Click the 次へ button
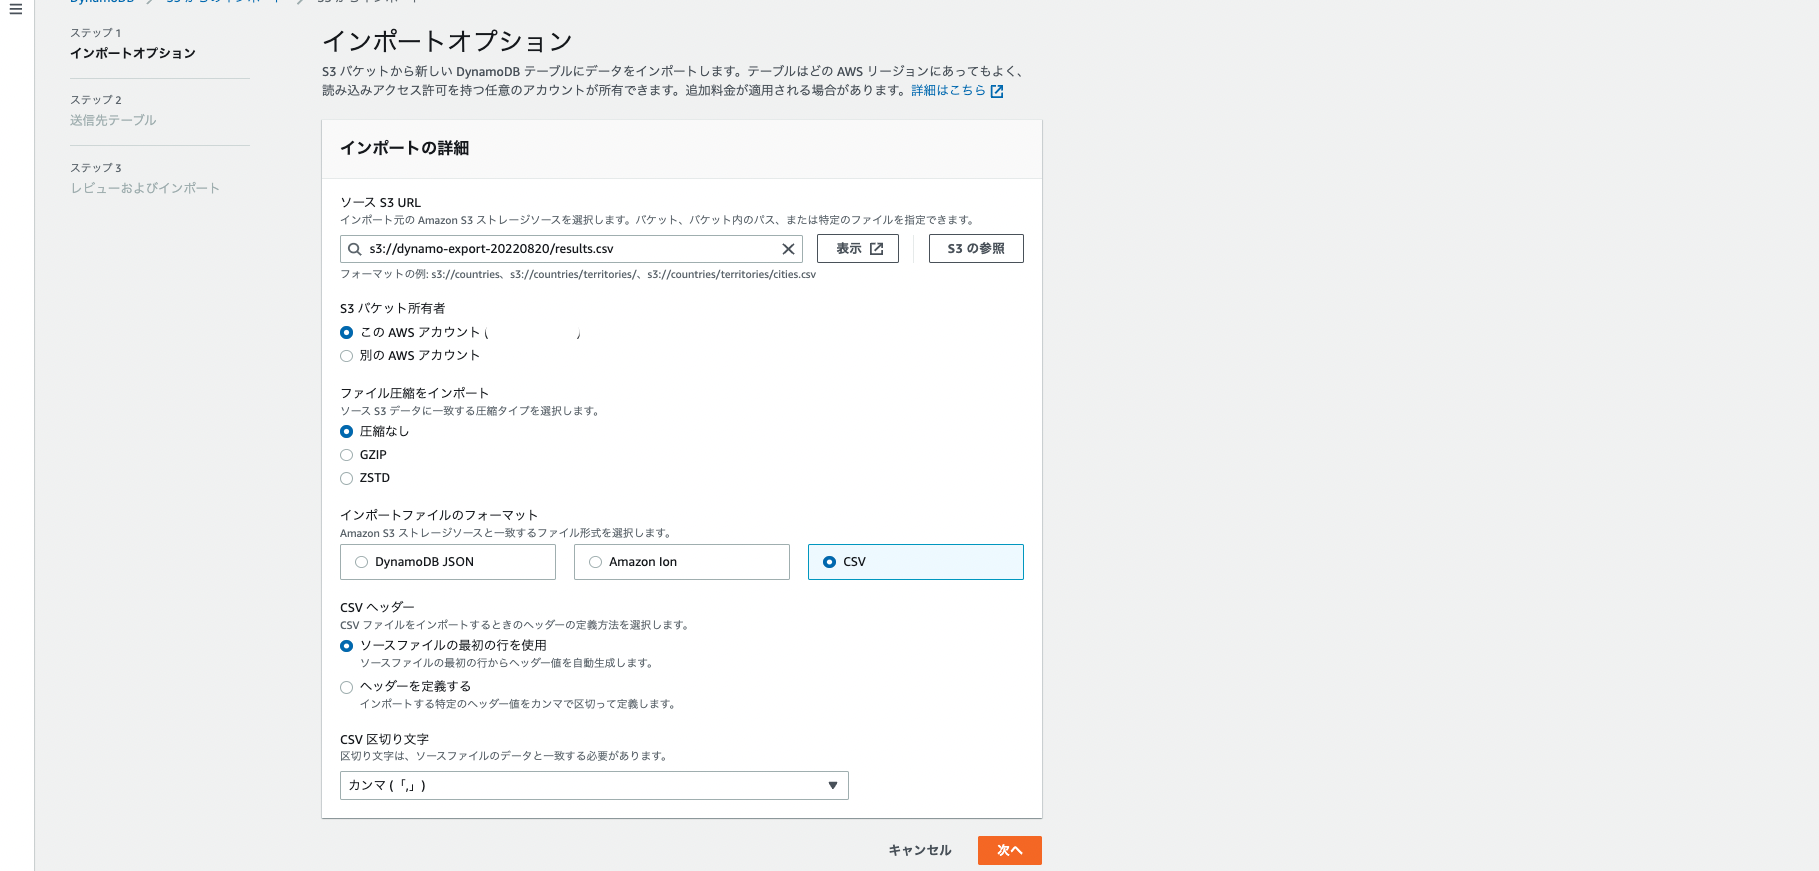Viewport: 1819px width, 871px height. click(x=1010, y=850)
